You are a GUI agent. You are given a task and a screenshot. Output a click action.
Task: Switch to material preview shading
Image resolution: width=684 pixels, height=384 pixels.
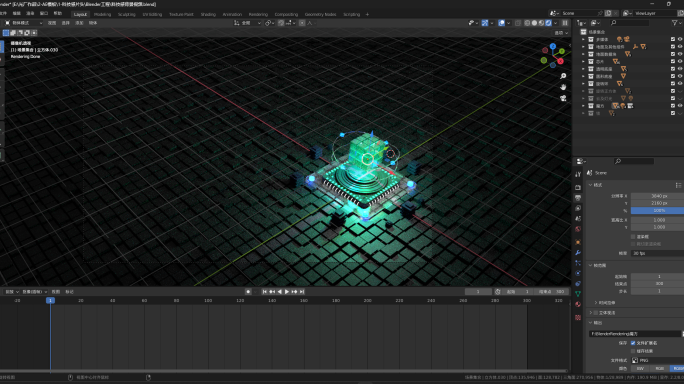point(541,23)
